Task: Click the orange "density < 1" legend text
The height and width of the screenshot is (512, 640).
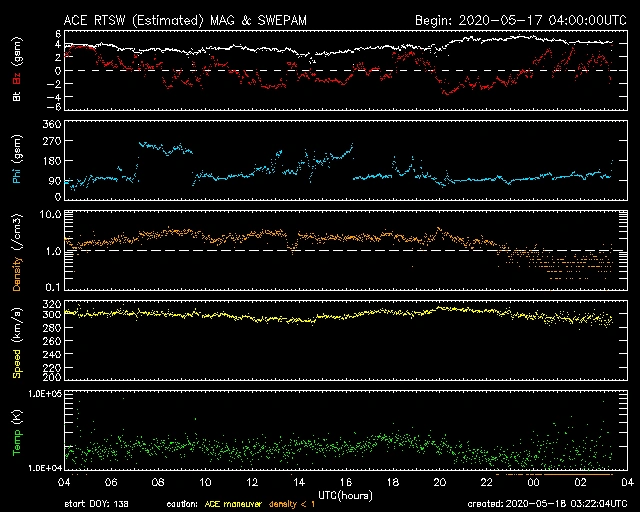Action: click(x=292, y=504)
